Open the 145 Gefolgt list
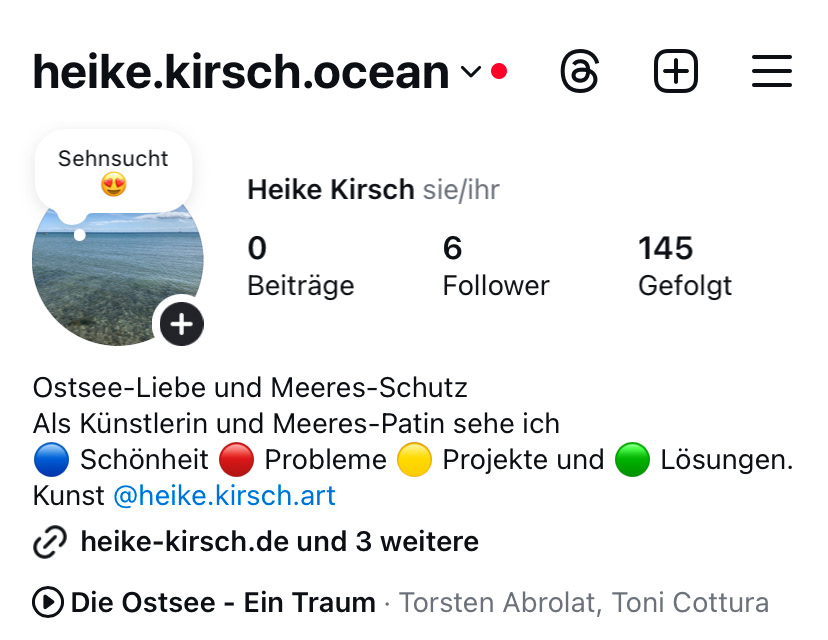This screenshot has width=828, height=640. tap(685, 267)
